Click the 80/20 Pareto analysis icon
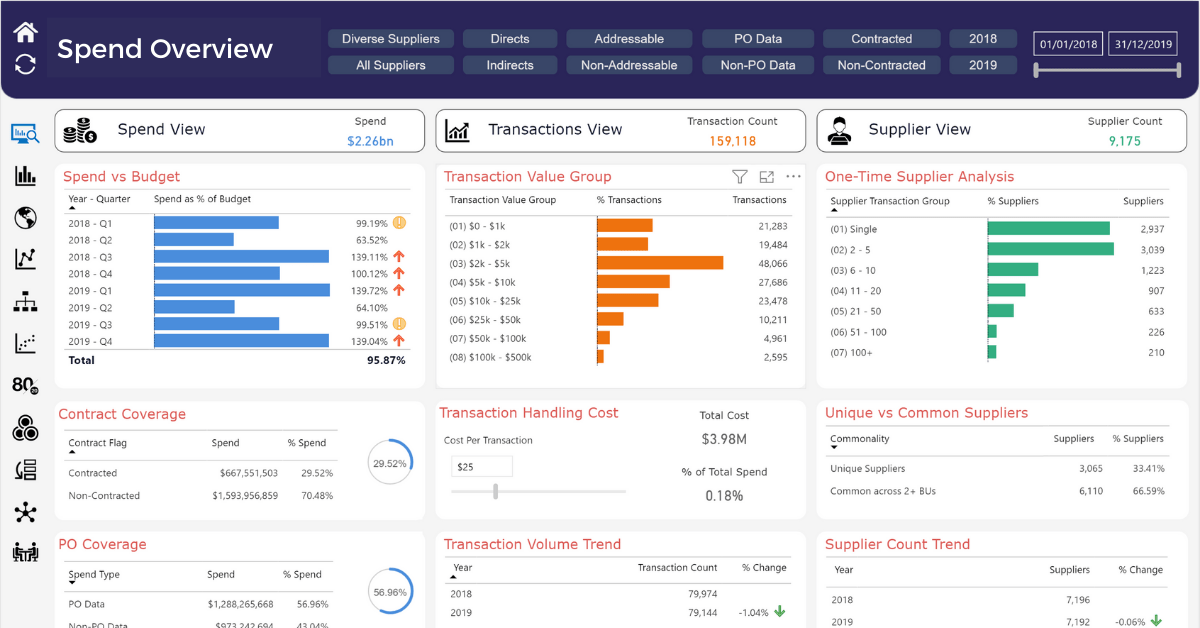Viewport: 1200px width, 628px height. click(25, 385)
